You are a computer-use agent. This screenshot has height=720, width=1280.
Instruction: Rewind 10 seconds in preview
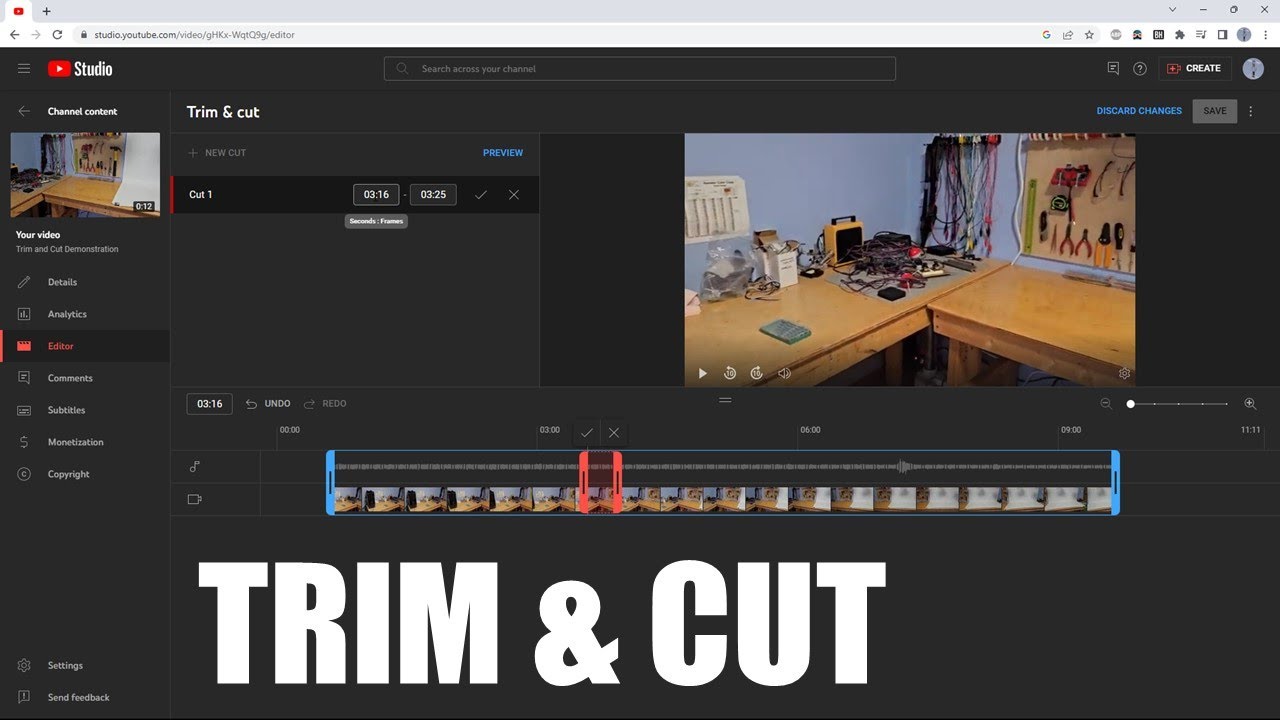[x=730, y=373]
